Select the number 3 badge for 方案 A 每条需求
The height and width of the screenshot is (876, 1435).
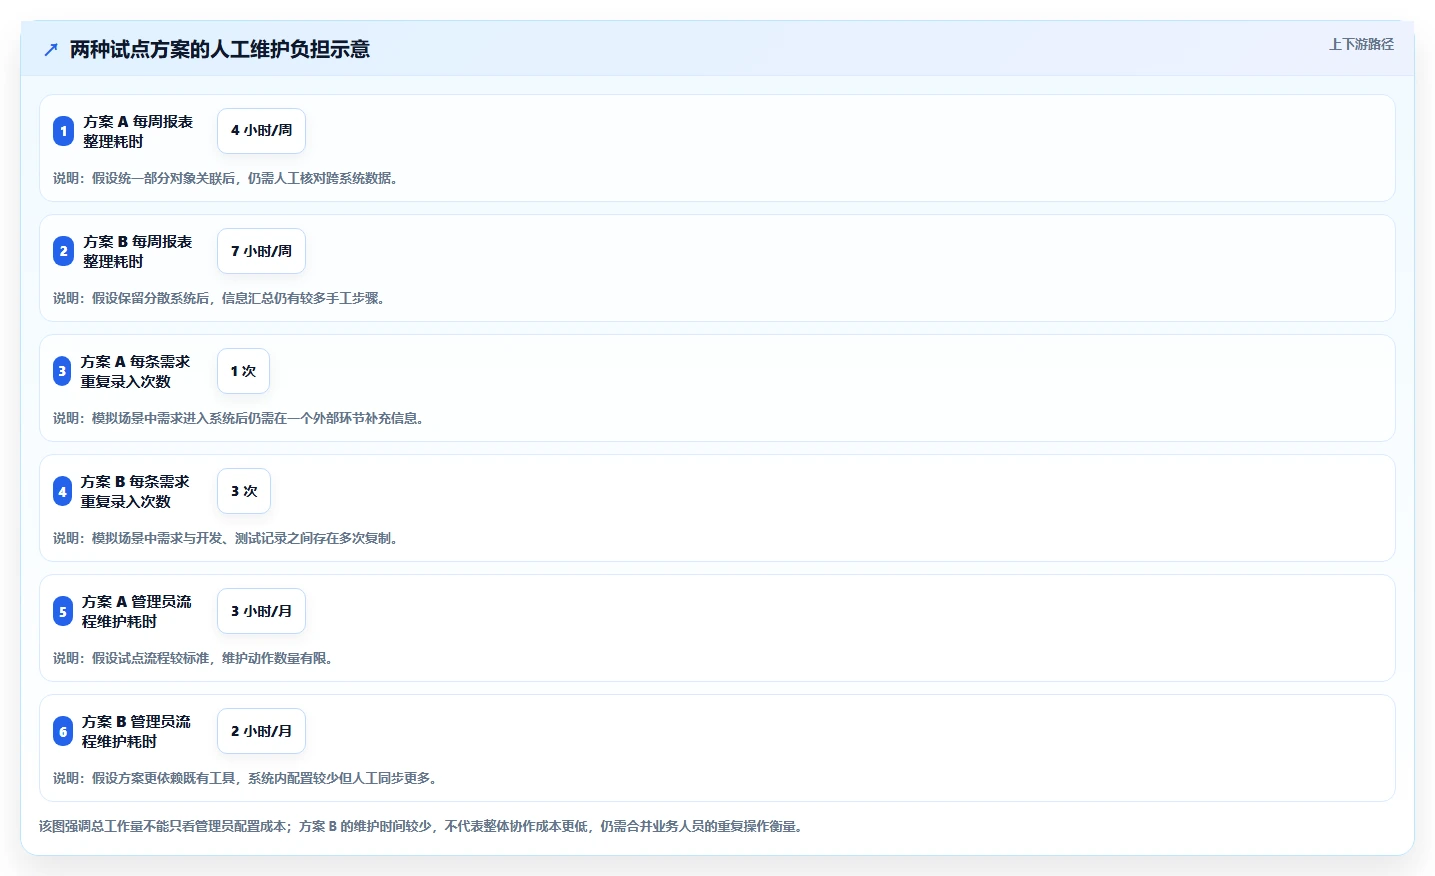coord(62,371)
